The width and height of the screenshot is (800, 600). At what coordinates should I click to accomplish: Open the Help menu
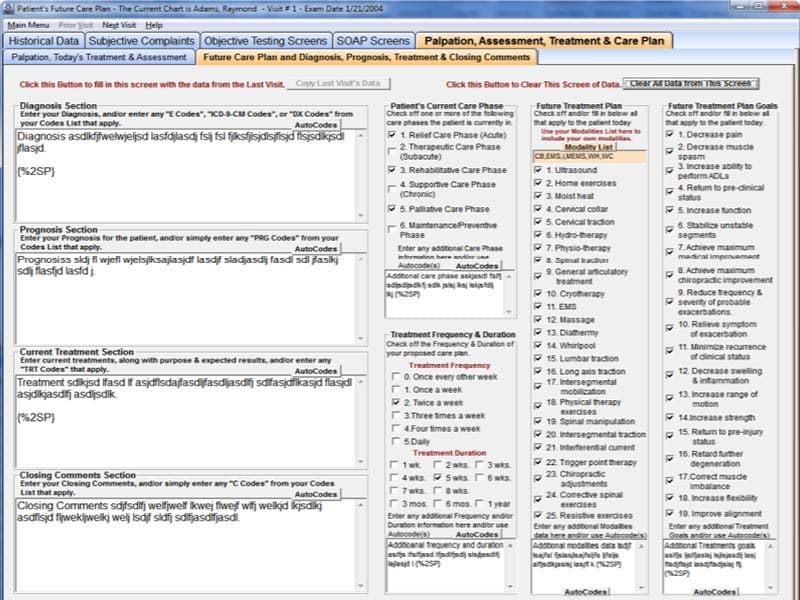[154, 25]
